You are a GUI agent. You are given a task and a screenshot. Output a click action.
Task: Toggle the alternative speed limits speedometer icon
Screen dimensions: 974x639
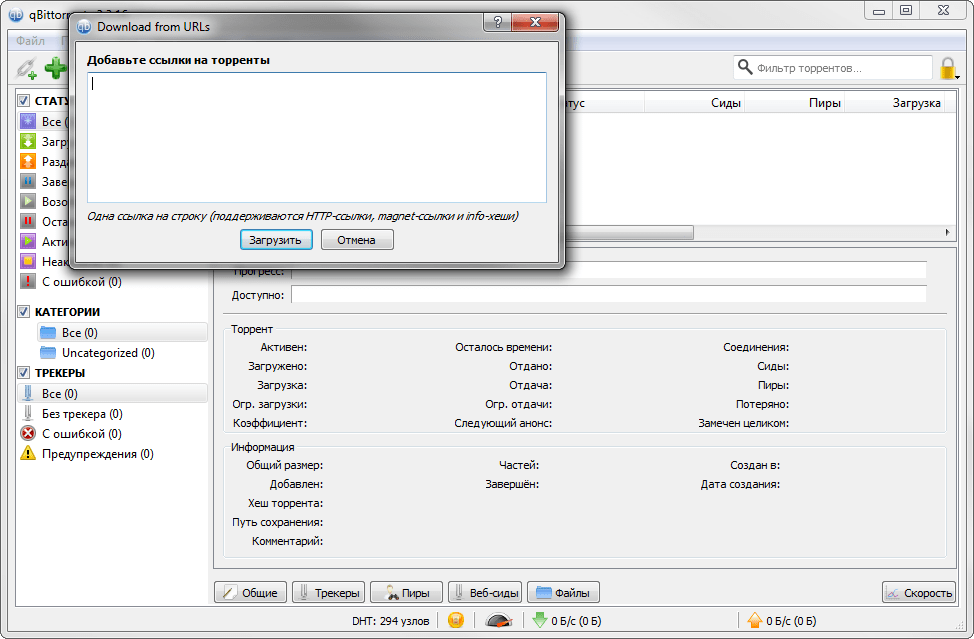click(498, 620)
